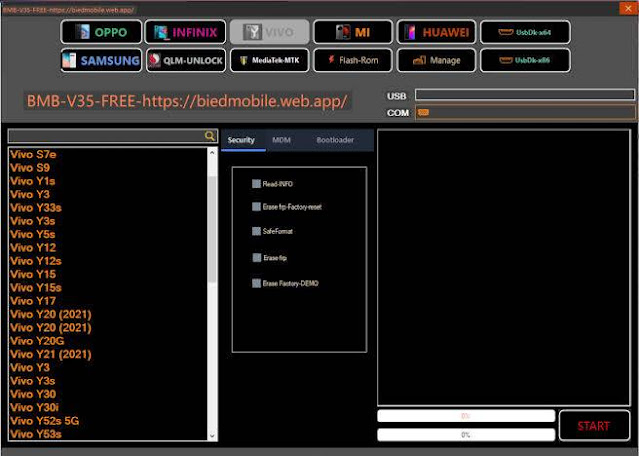Select Vivo Y20G model
This screenshot has height=456, width=639.
(37, 341)
